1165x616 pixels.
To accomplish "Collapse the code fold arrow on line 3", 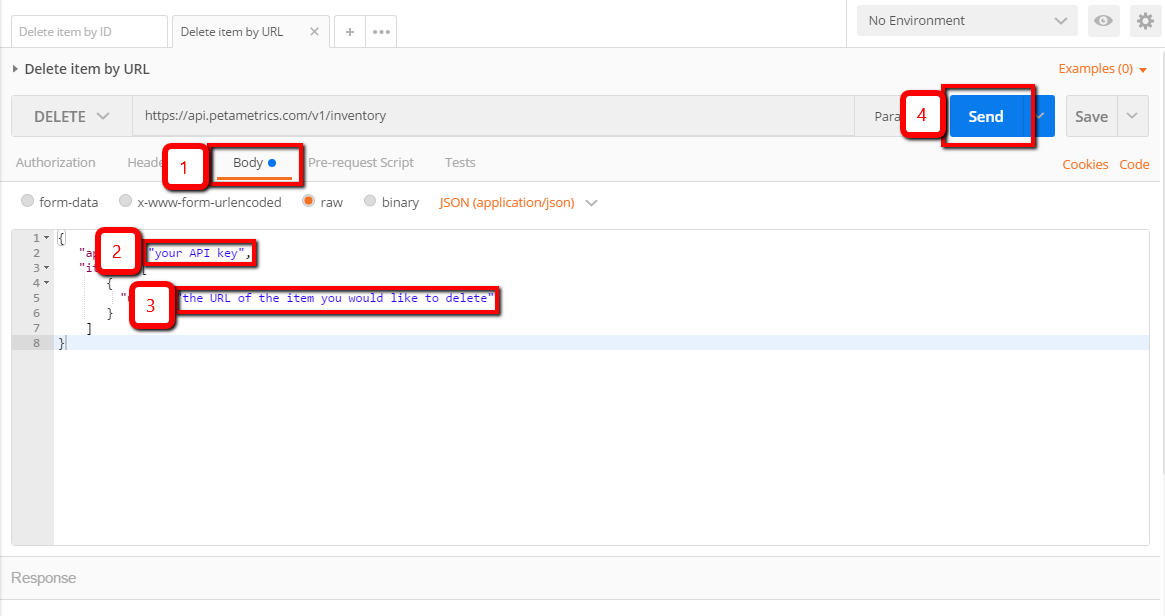I will [46, 268].
